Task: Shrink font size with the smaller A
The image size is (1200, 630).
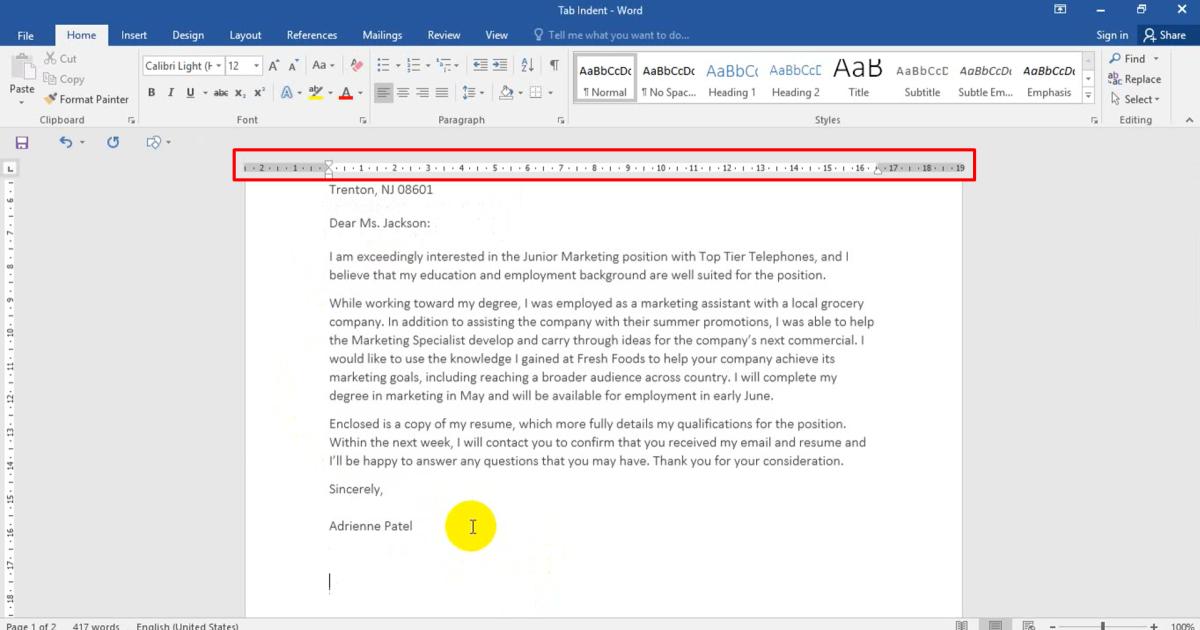Action: (294, 65)
